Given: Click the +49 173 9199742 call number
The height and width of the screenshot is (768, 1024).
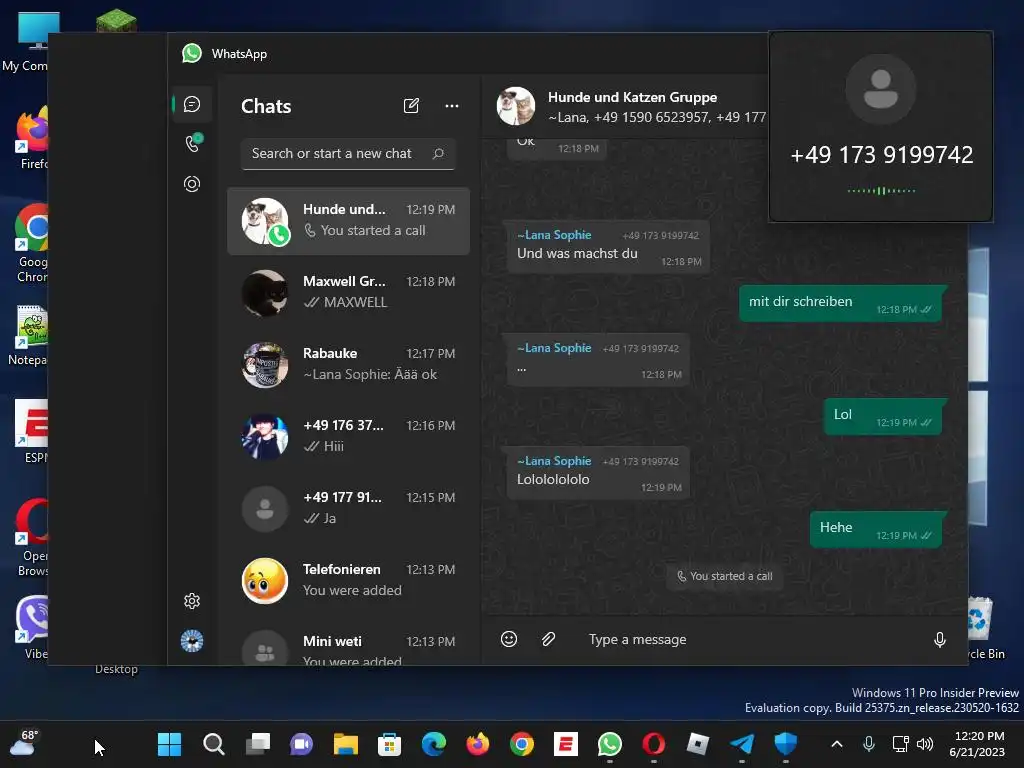Looking at the screenshot, I should tap(882, 155).
